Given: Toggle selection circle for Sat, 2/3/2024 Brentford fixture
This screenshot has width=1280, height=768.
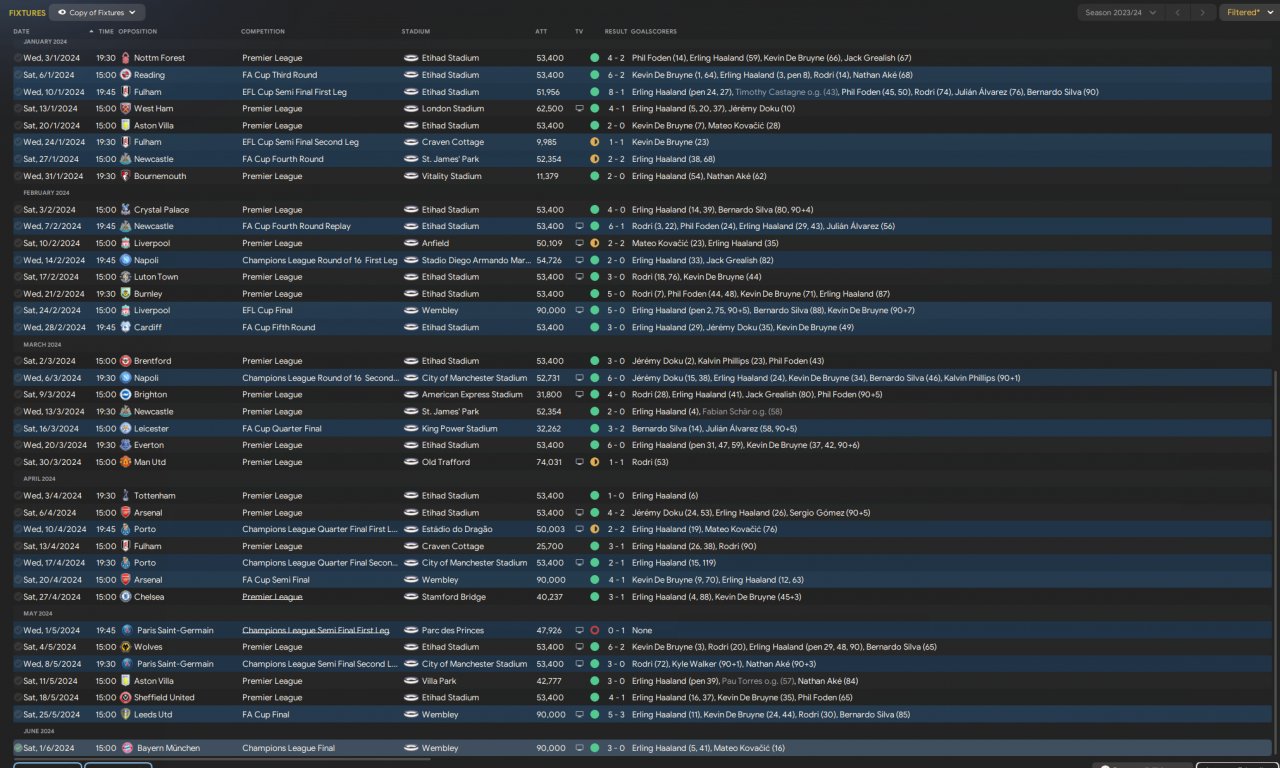Looking at the screenshot, I should pyautogui.click(x=18, y=361).
